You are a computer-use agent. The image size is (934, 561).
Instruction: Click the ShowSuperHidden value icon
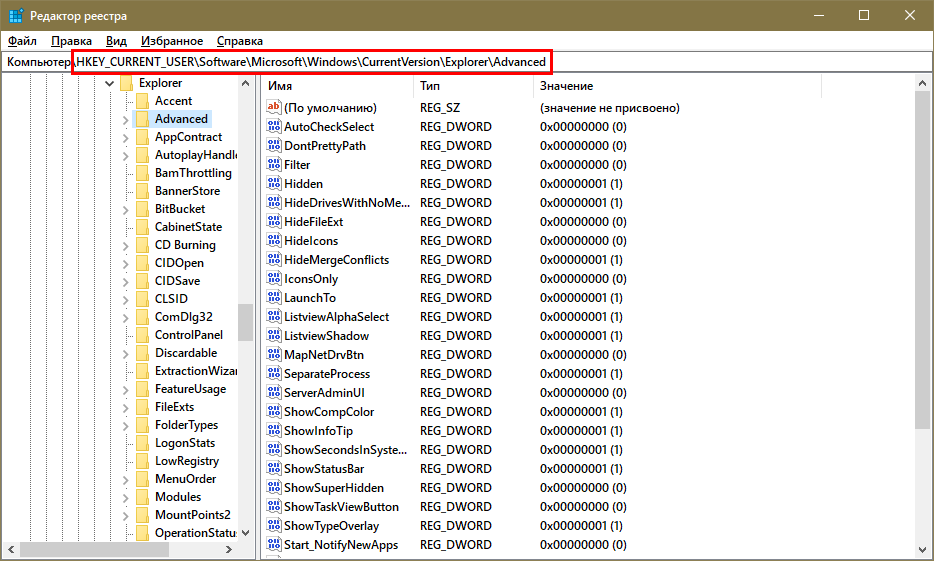click(274, 488)
